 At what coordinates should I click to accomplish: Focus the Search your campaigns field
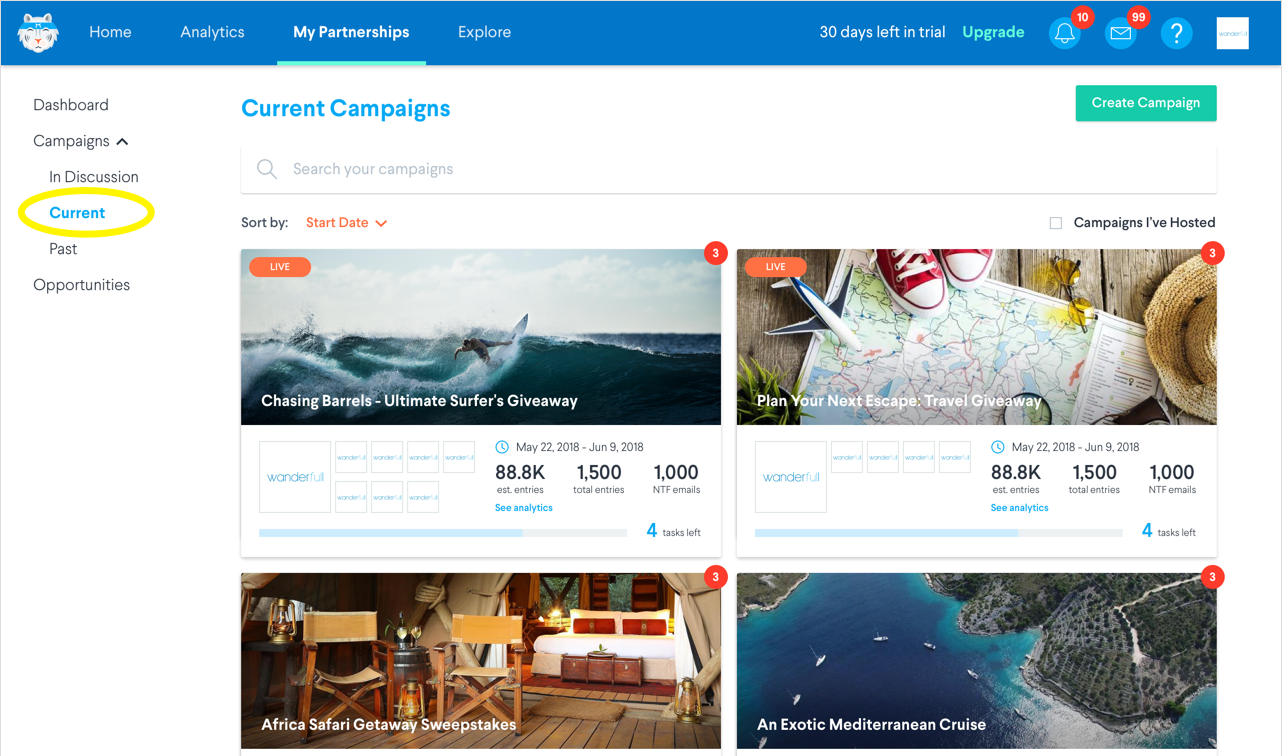pos(729,169)
